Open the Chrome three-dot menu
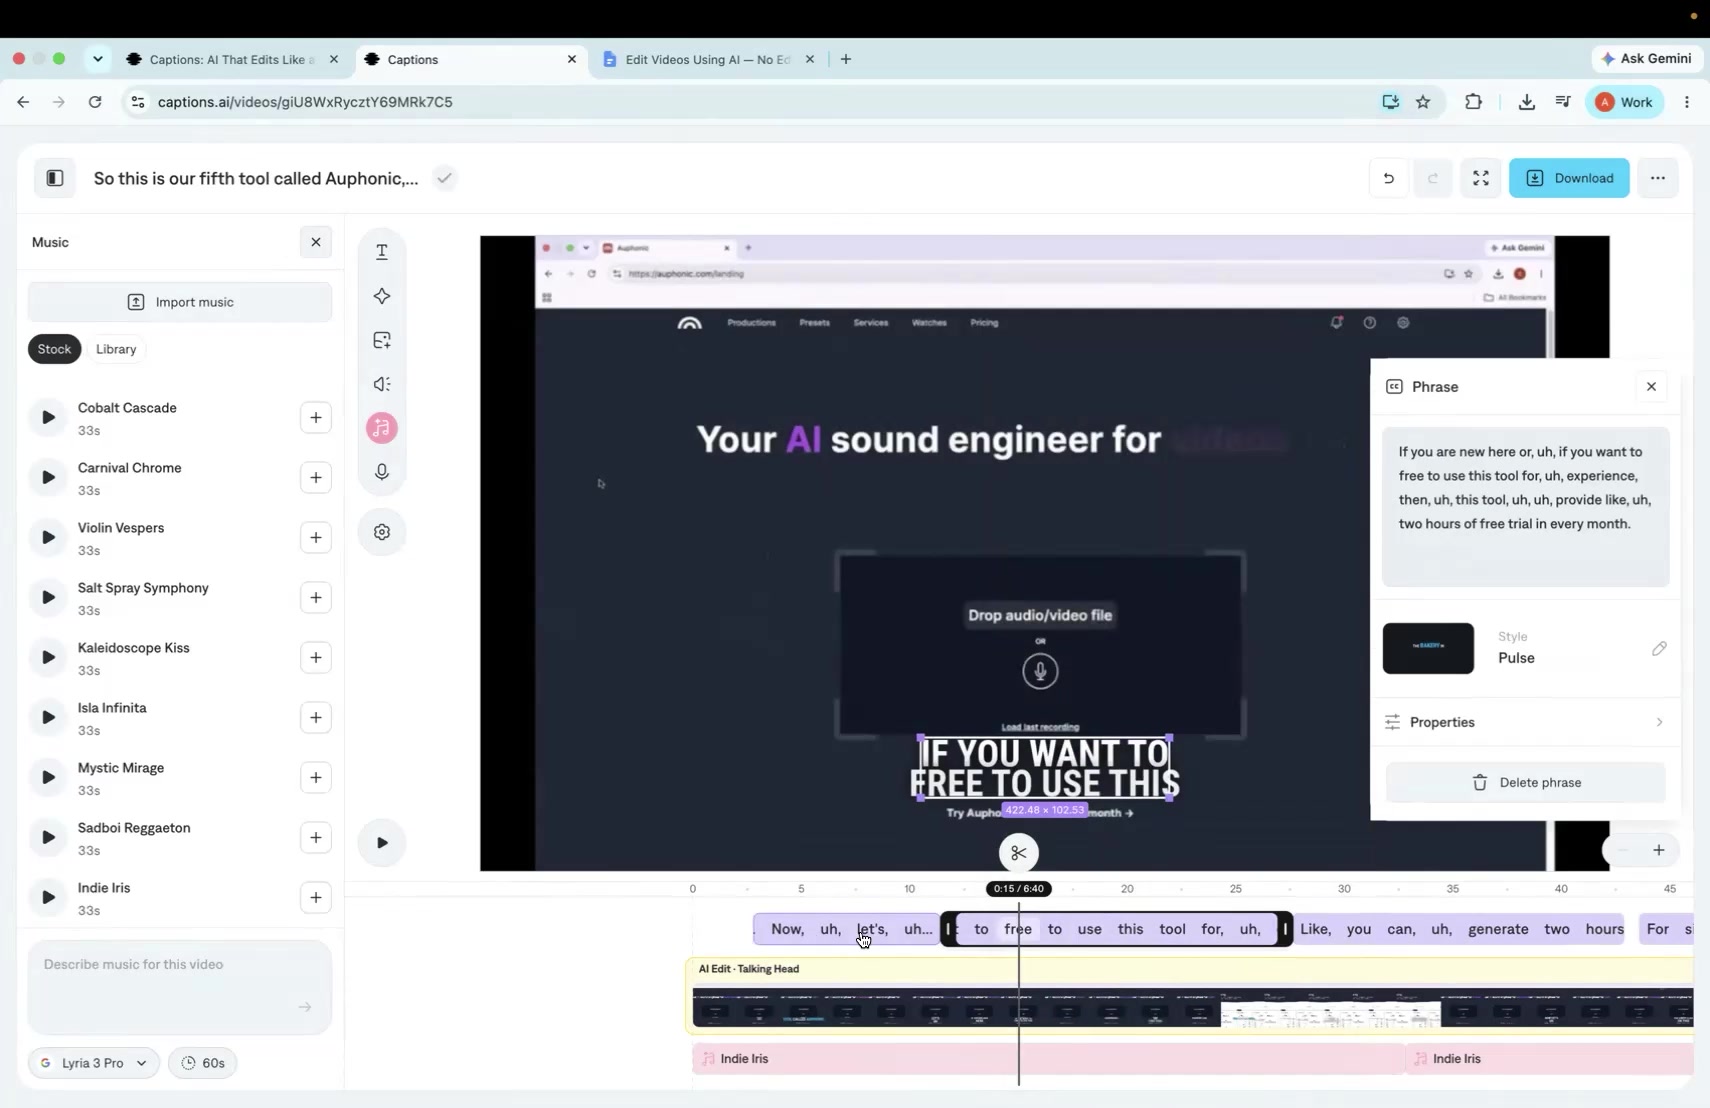This screenshot has height=1108, width=1710. click(x=1687, y=102)
